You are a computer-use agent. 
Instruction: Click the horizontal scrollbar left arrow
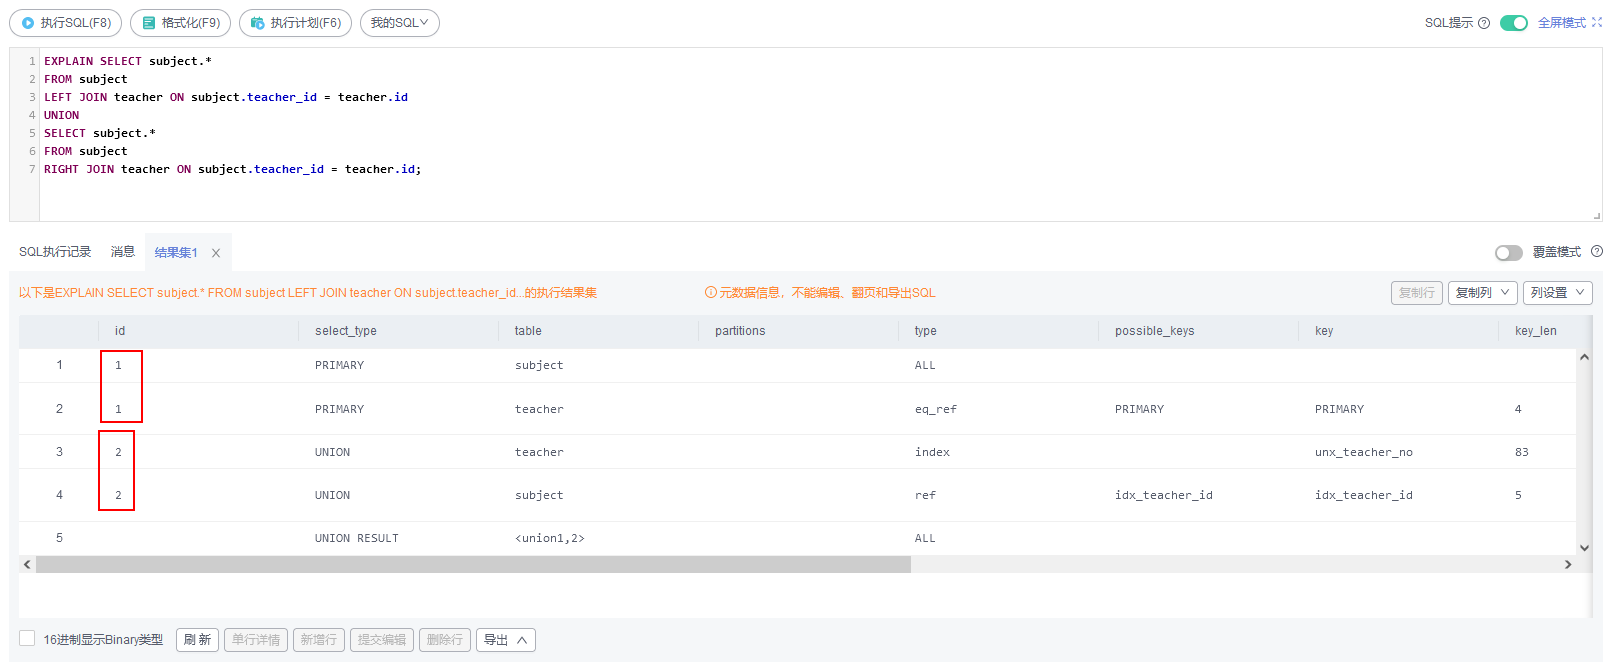coord(27,564)
